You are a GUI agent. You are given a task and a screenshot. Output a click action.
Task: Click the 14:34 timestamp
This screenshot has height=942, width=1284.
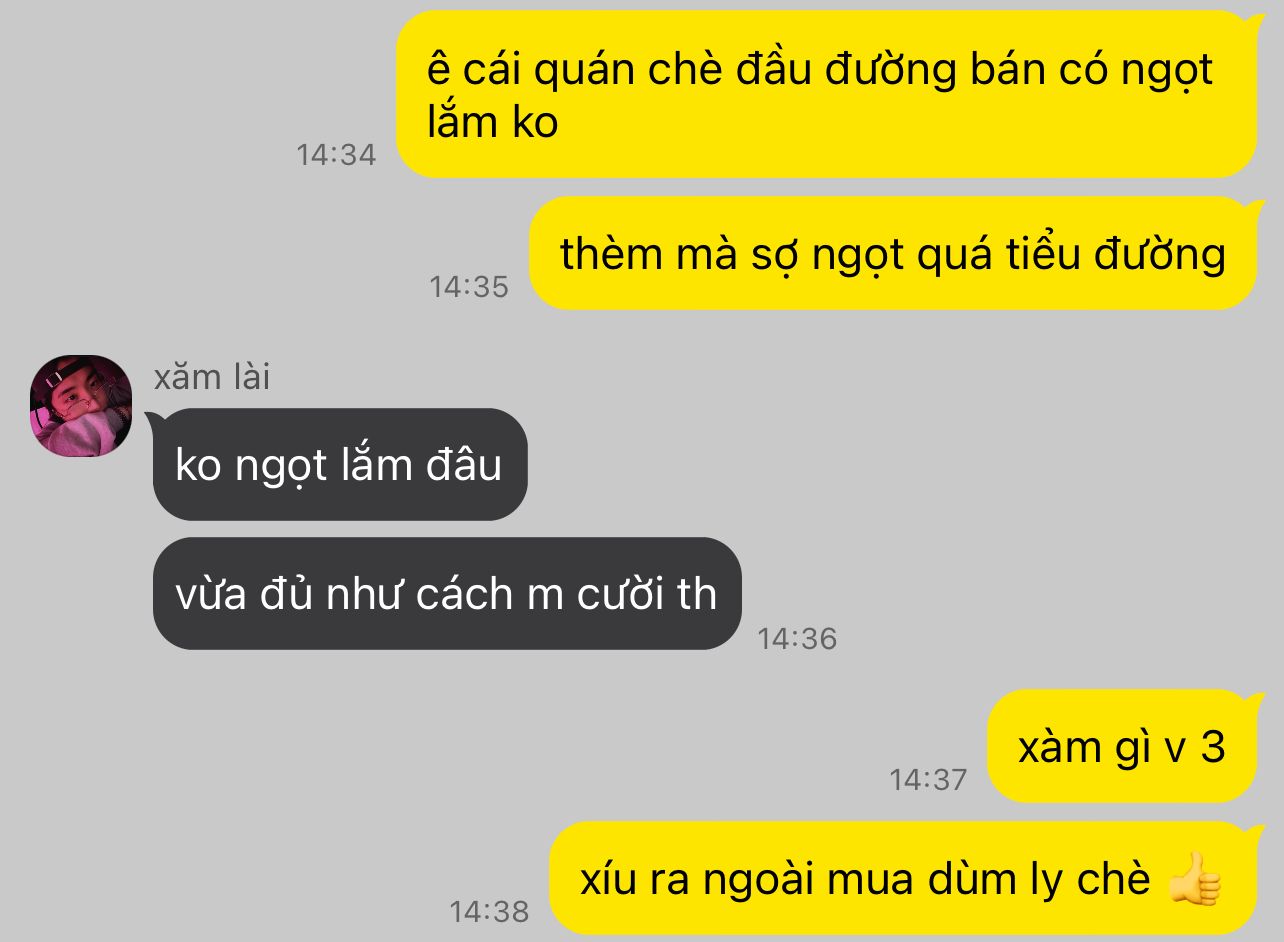(x=336, y=155)
